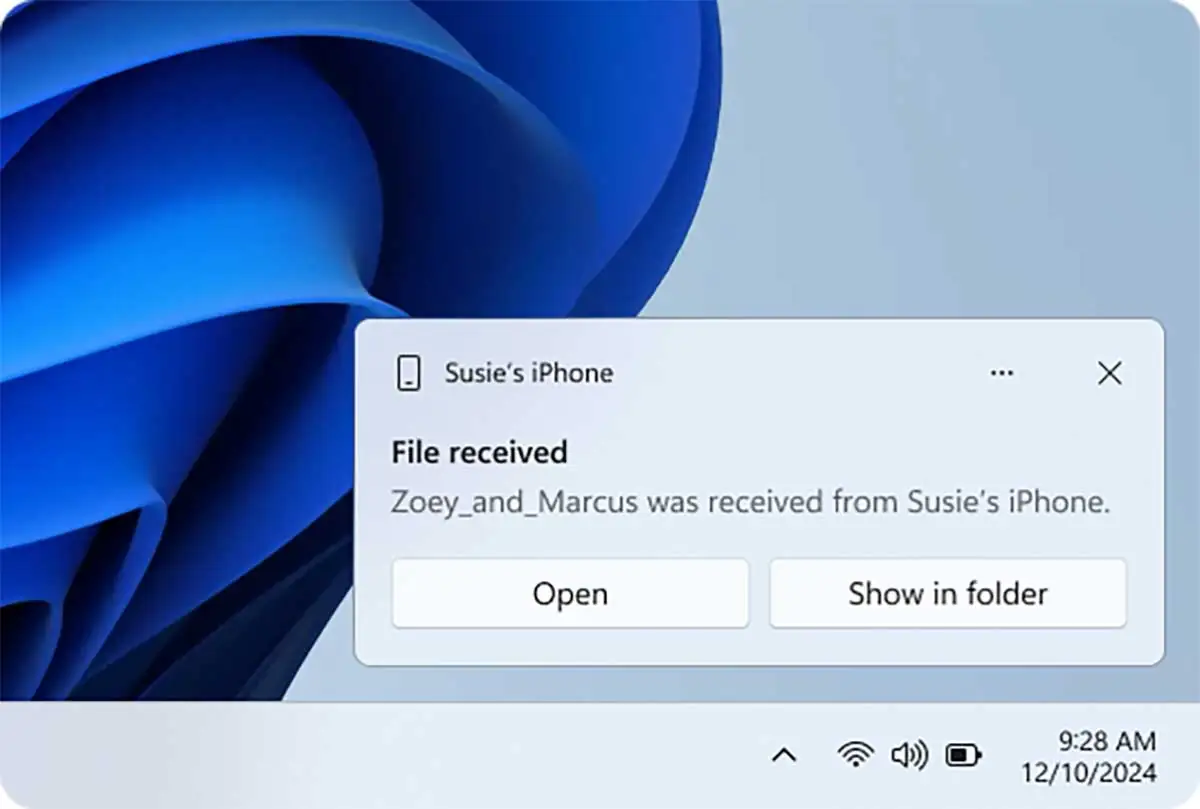Viewport: 1200px width, 809px height.
Task: Dismiss the notification with the X
Action: [1109, 373]
